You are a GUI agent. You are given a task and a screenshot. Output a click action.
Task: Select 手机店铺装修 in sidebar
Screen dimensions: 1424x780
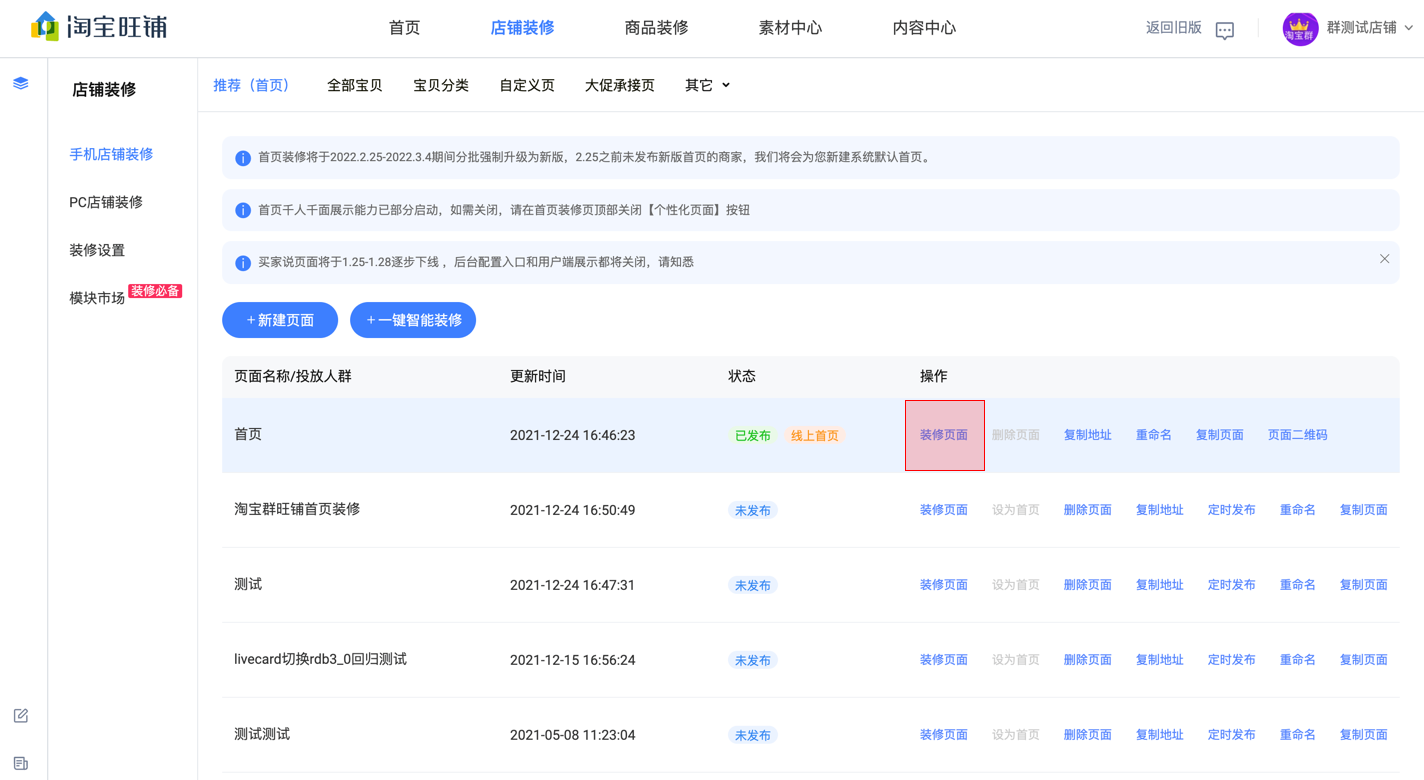[x=111, y=154]
